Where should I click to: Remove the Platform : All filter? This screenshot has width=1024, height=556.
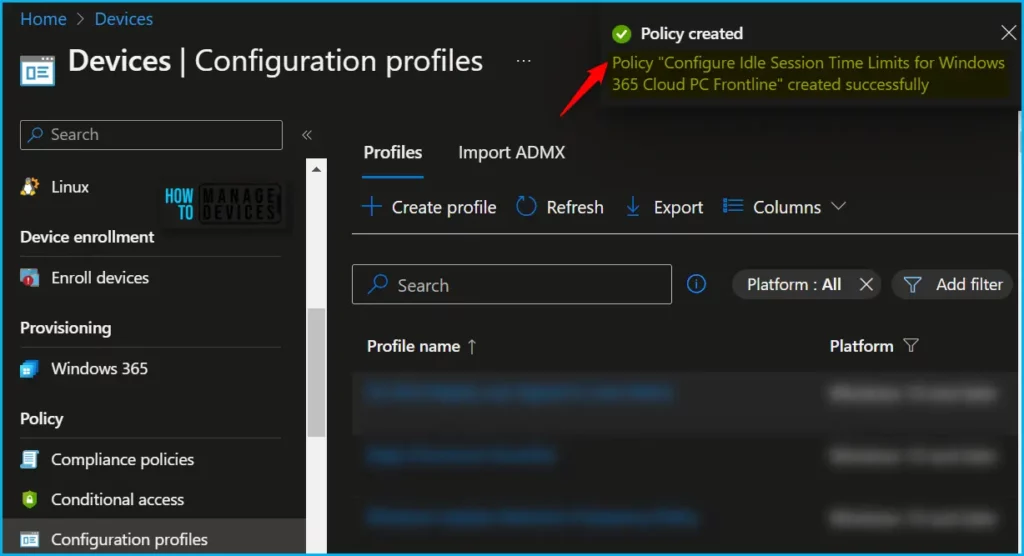[866, 284]
